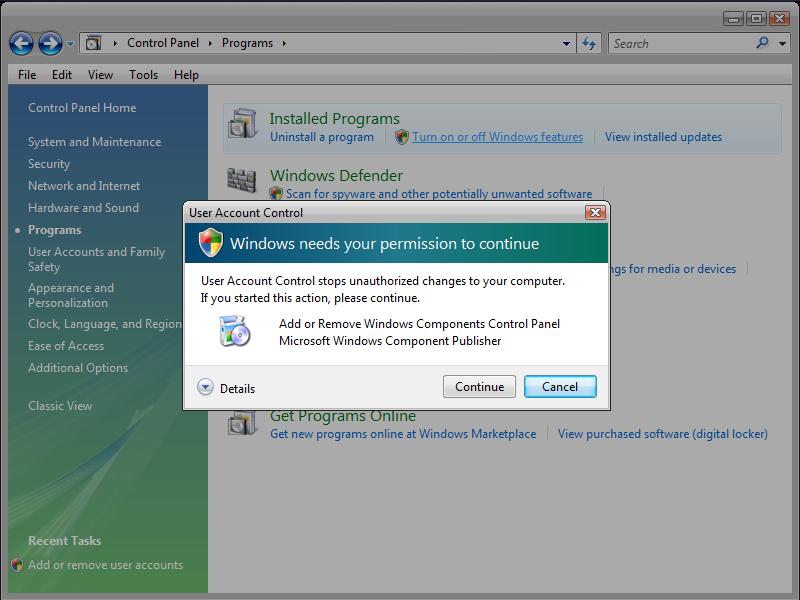800x600 pixels.
Task: Click settings for media or devices link
Action: click(673, 269)
